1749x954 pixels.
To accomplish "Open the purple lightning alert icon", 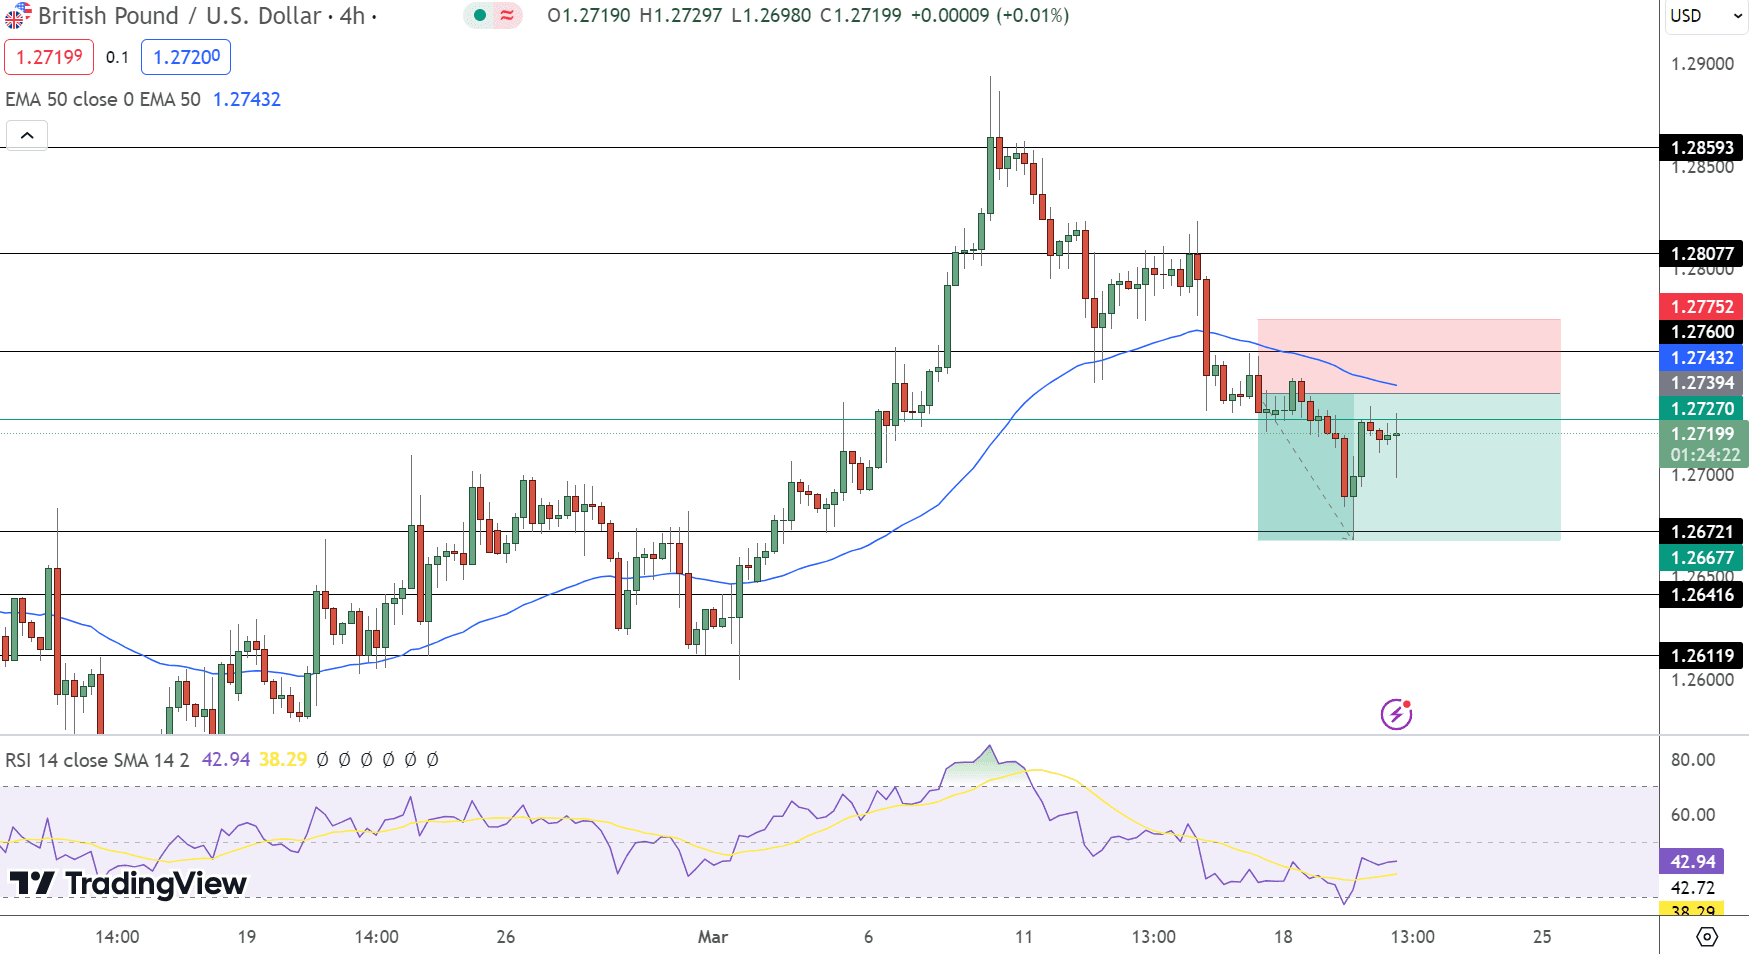I will [1396, 714].
